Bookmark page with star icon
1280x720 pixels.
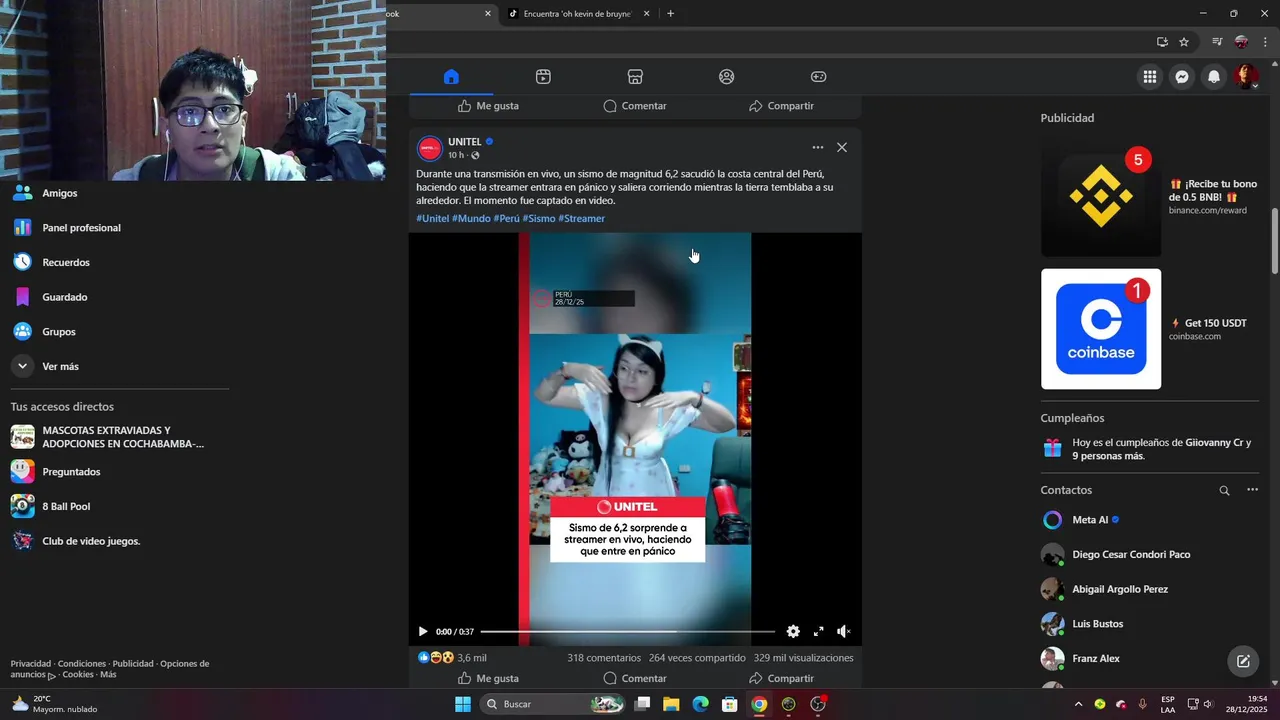click(1184, 42)
